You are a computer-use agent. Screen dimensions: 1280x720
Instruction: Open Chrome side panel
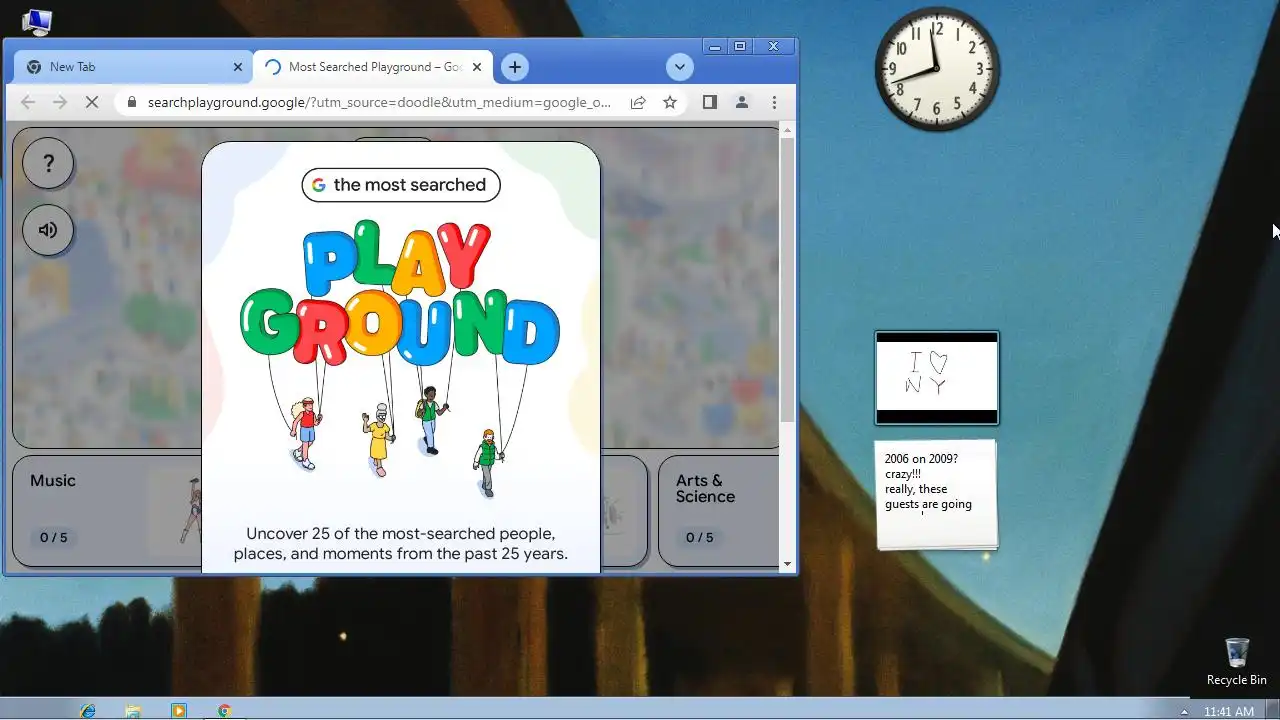pos(710,102)
